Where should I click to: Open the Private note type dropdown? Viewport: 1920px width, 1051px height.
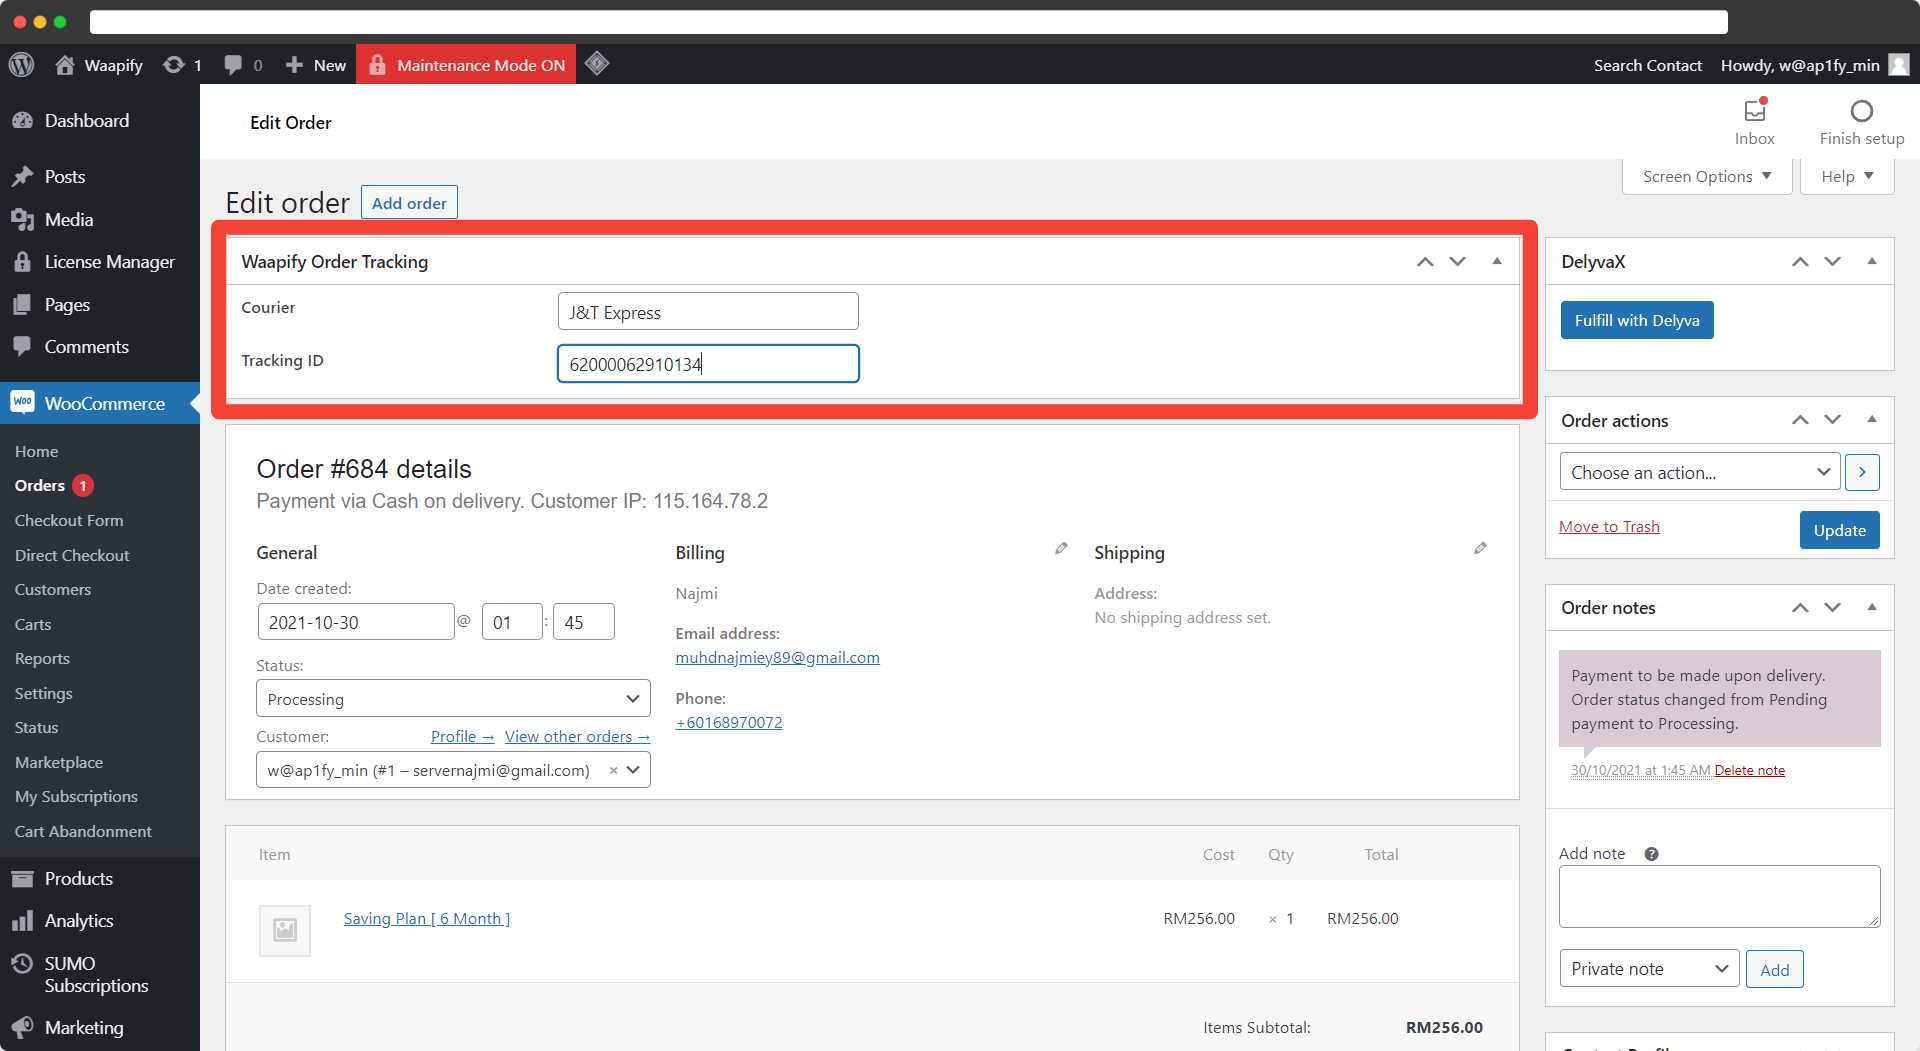(x=1649, y=969)
